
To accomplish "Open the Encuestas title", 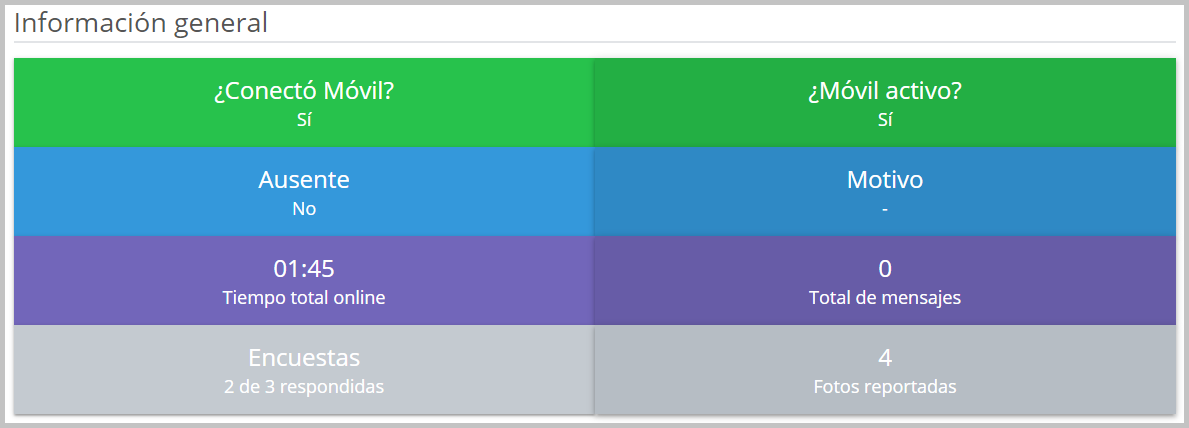I will pyautogui.click(x=304, y=357).
